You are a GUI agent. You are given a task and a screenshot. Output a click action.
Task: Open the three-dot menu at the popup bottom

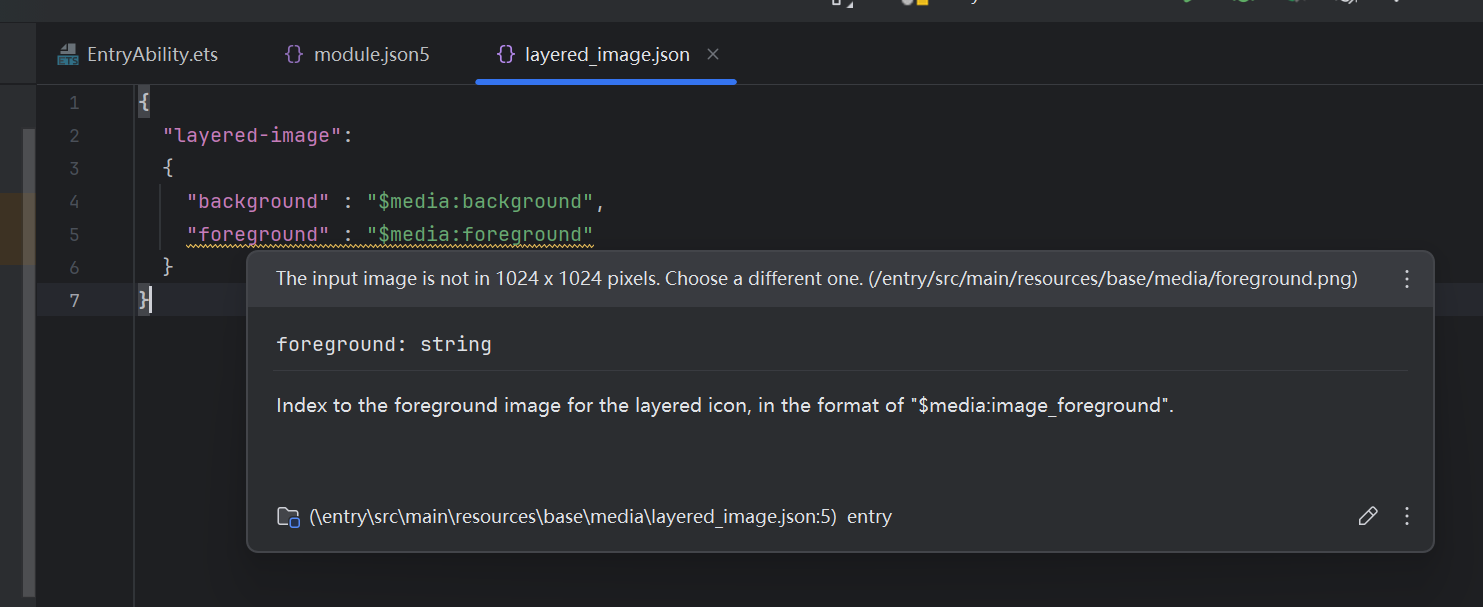point(1406,516)
